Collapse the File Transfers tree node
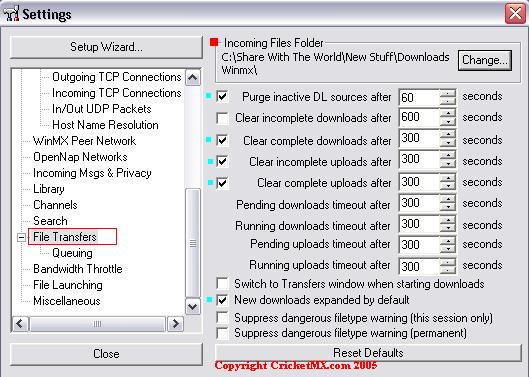 click(21, 238)
